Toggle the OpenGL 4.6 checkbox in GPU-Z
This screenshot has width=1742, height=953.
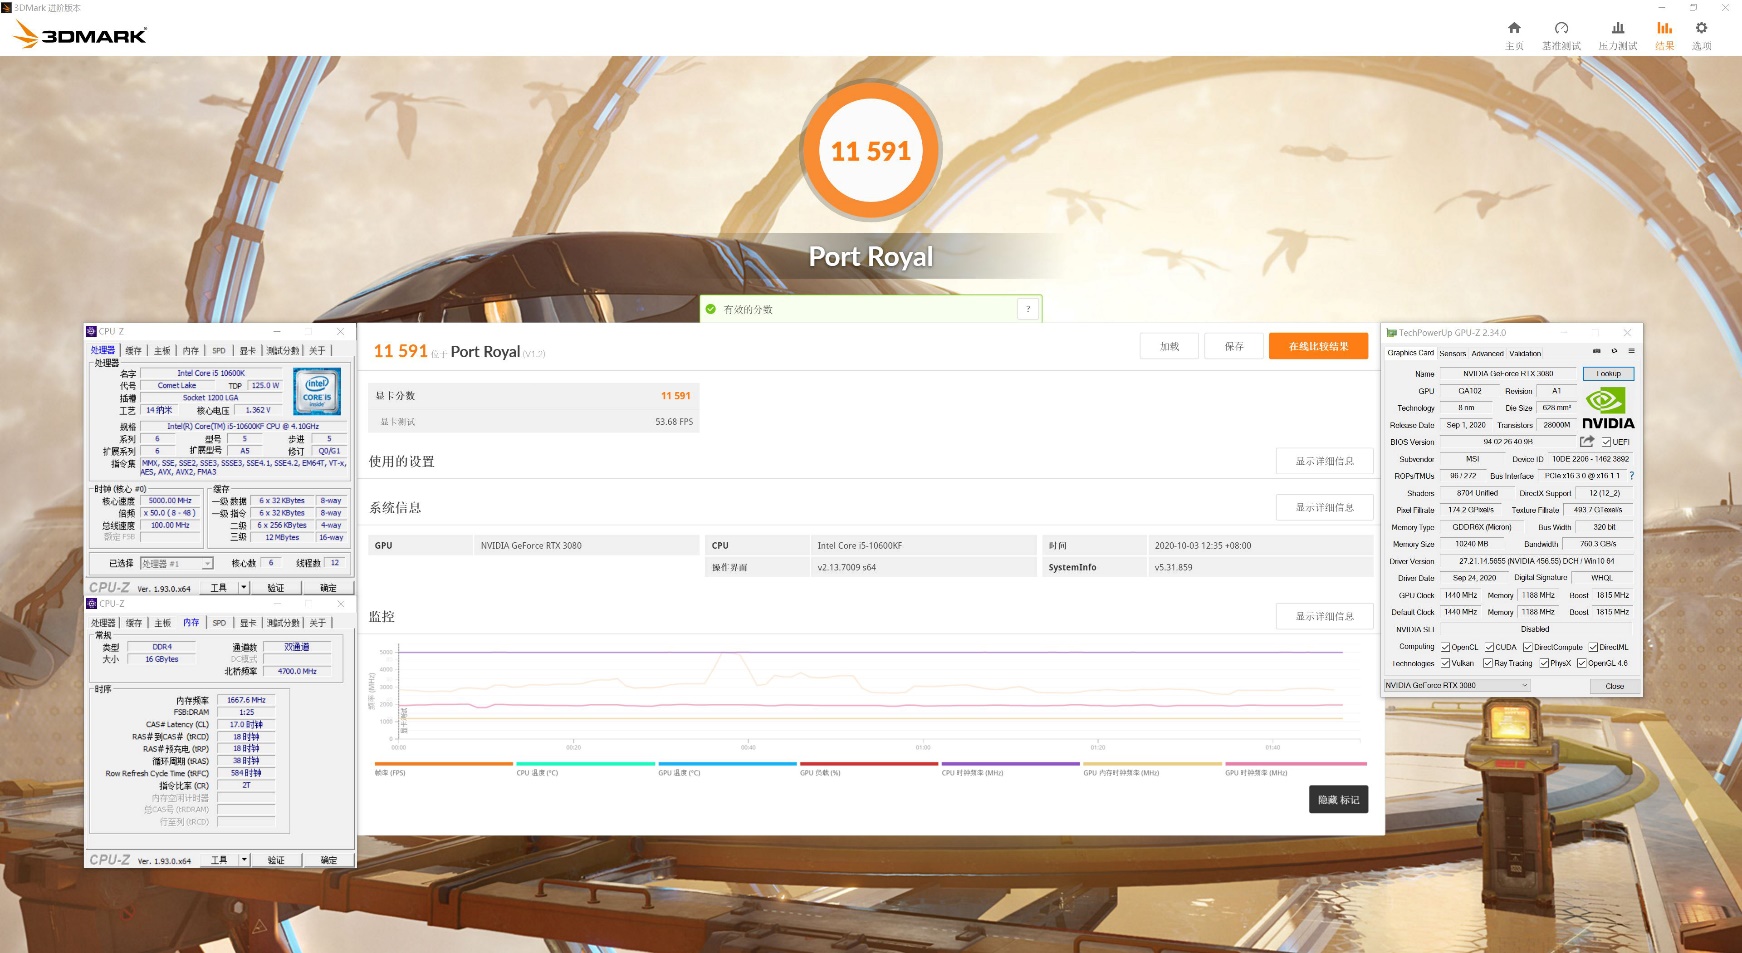pos(1582,663)
